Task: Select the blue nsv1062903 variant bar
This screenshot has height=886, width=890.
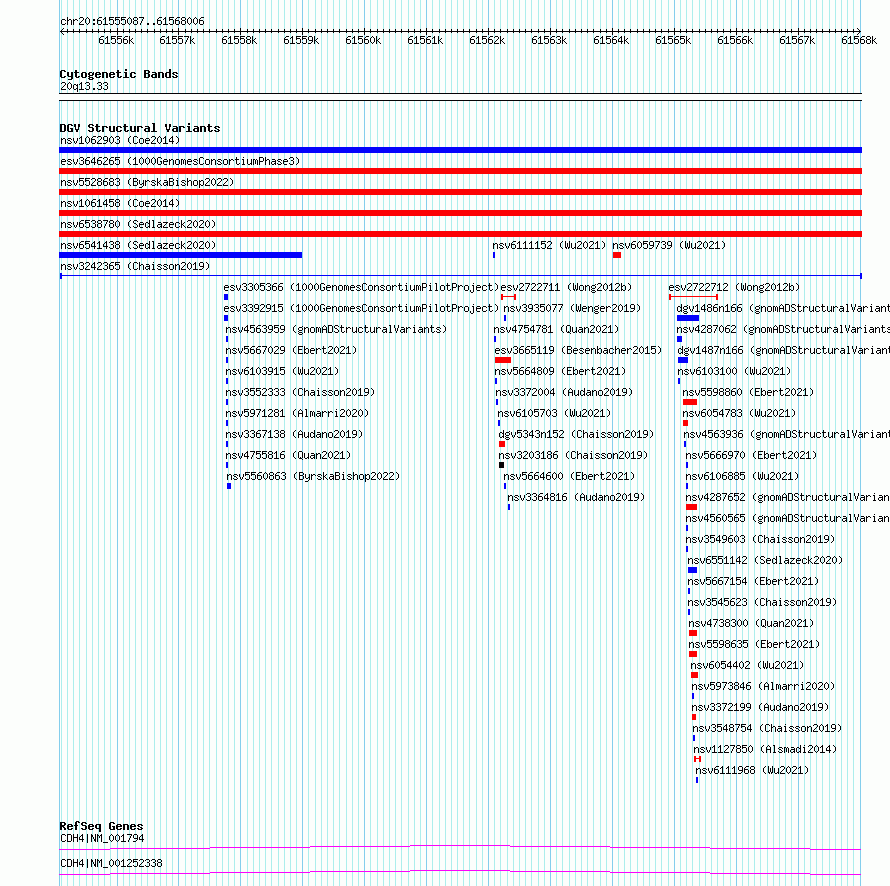Action: pyautogui.click(x=460, y=150)
